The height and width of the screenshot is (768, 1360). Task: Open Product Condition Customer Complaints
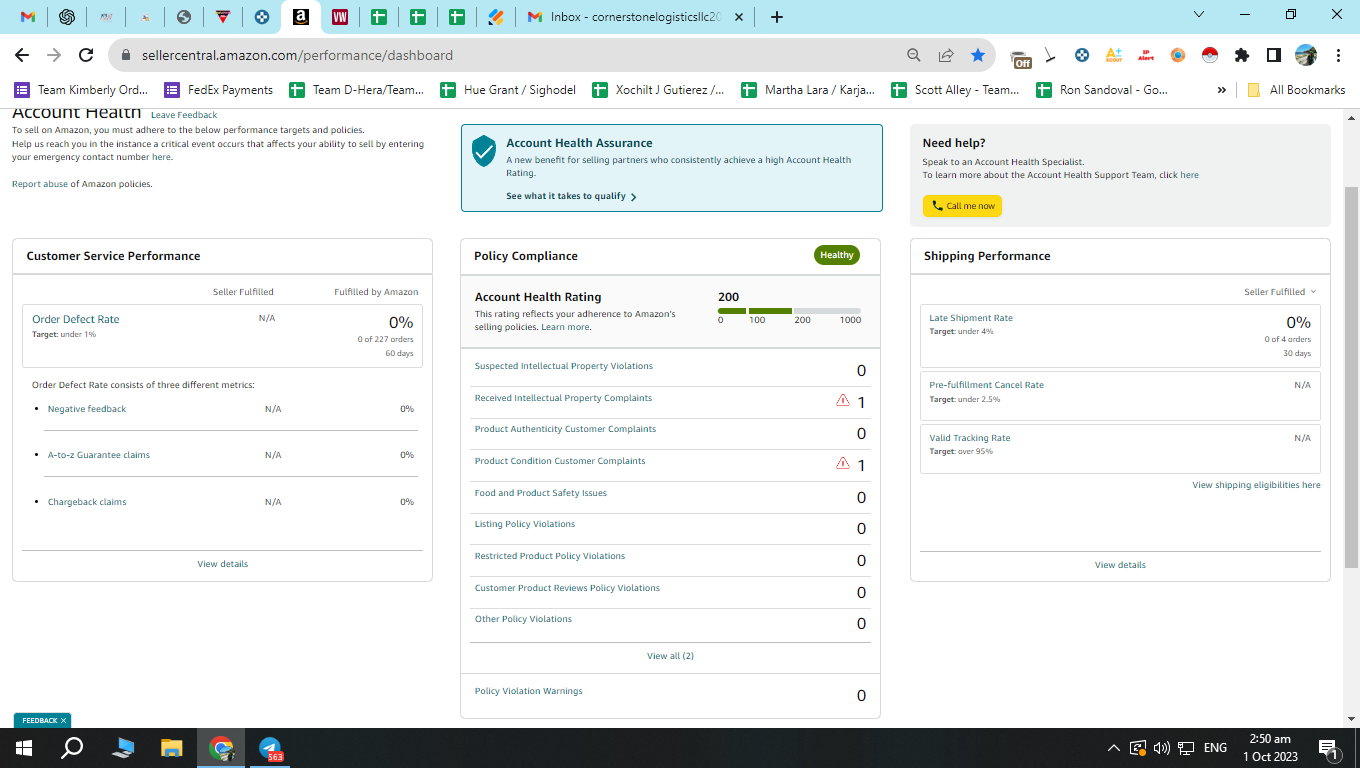click(x=560, y=461)
